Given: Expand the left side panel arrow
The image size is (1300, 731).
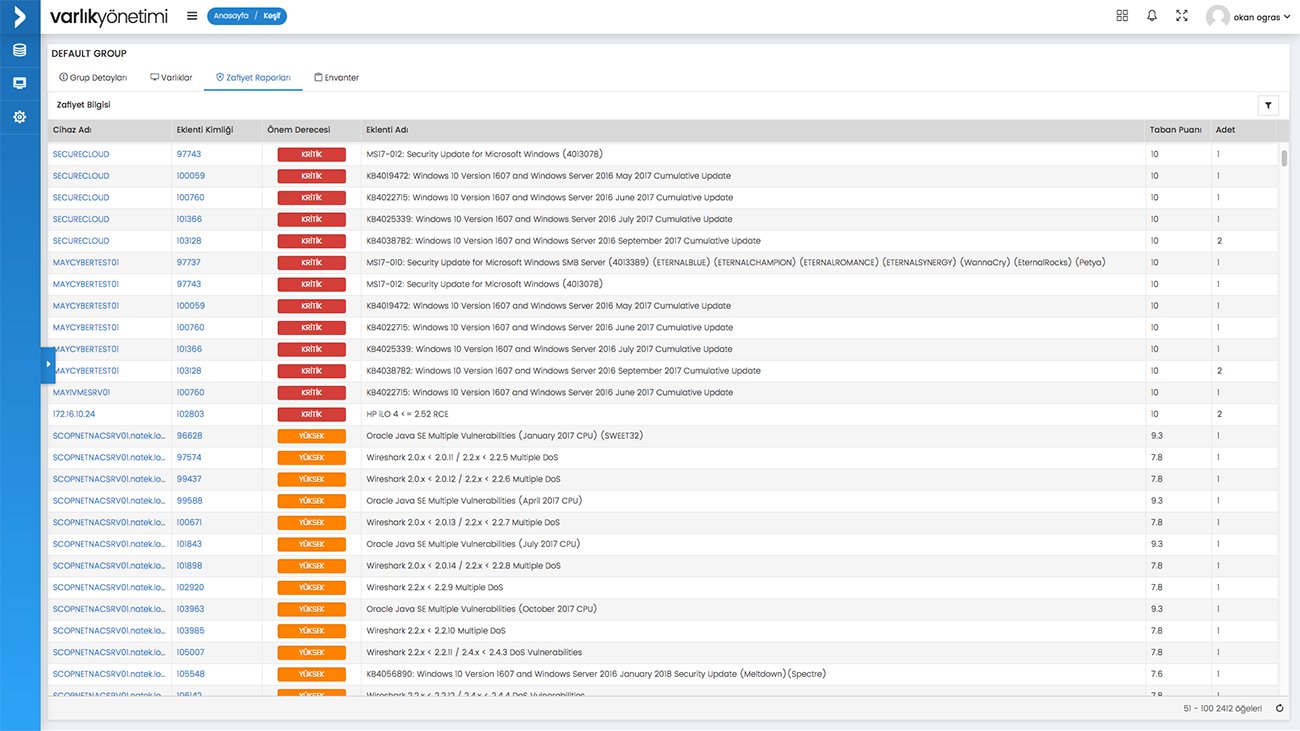Looking at the screenshot, I should pos(48,365).
